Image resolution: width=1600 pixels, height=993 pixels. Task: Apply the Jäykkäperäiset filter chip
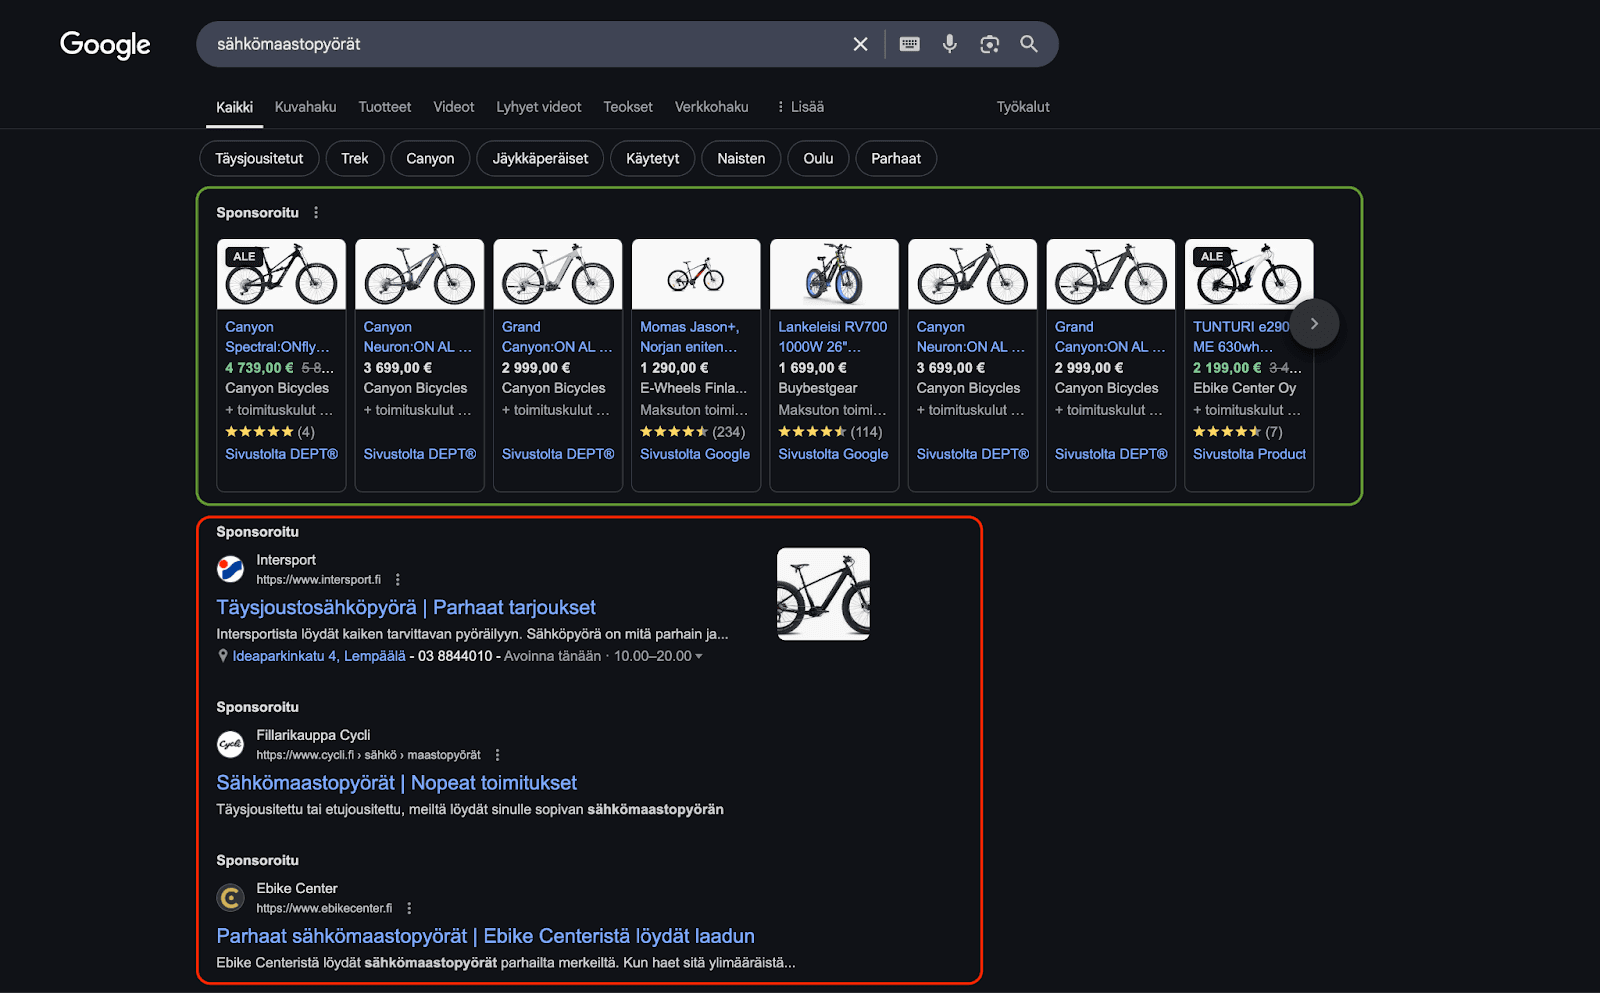coord(540,158)
